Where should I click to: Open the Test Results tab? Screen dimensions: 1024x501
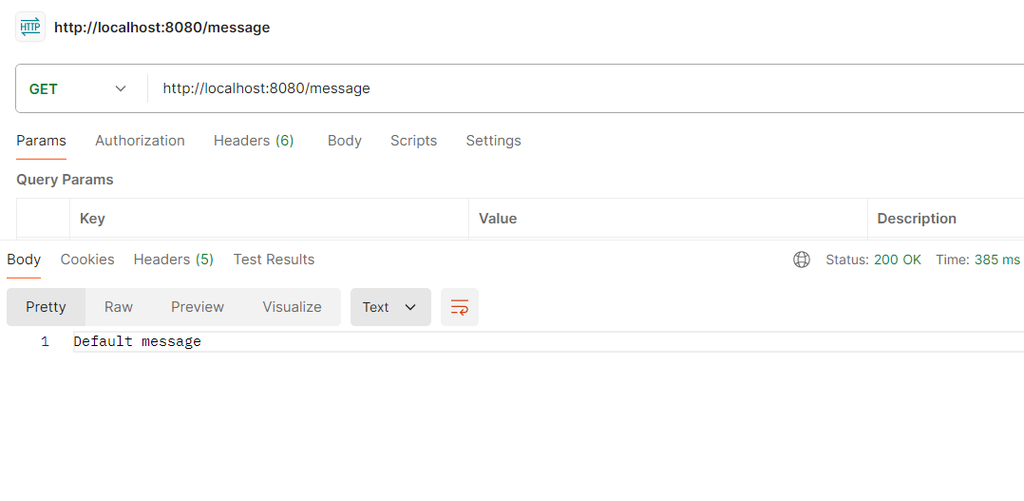[x=274, y=259]
